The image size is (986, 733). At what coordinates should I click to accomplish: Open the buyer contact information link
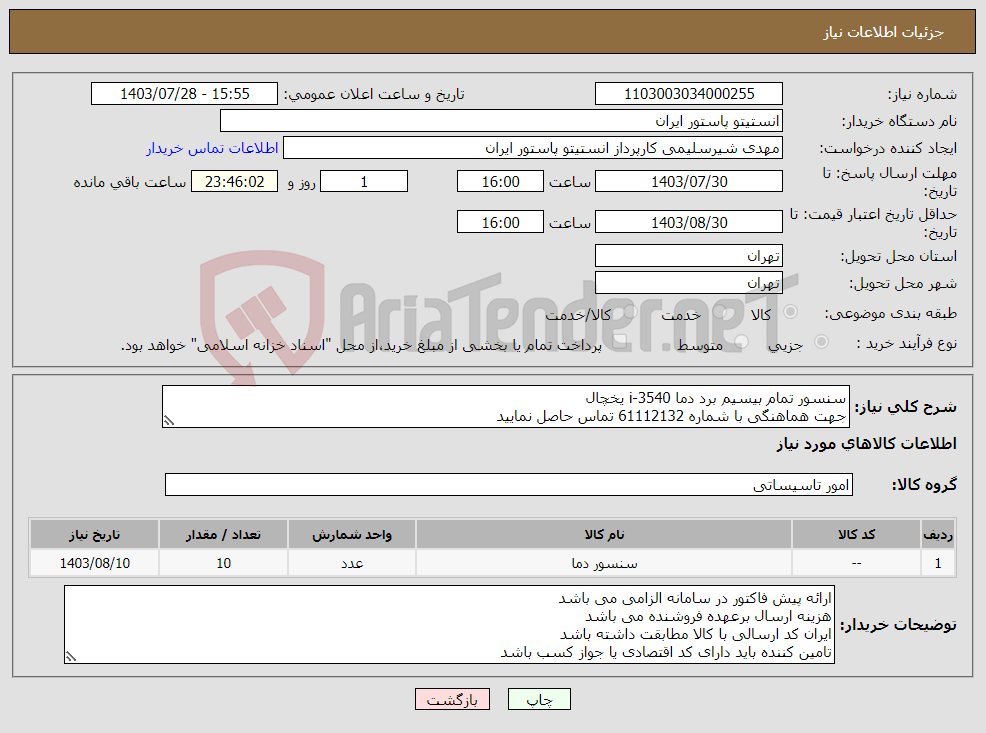tap(213, 148)
